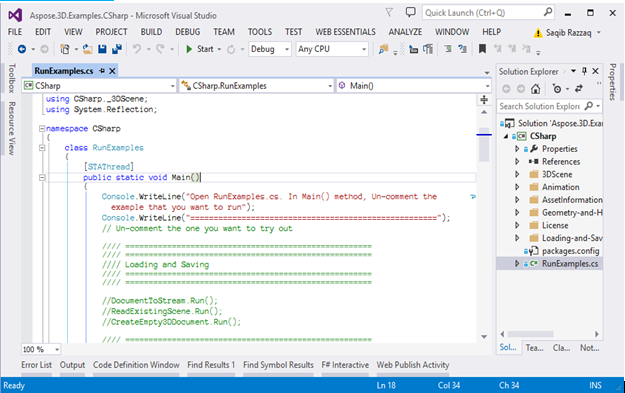
Task: Click the editor vertical scrollbar thumb
Action: tap(484, 145)
